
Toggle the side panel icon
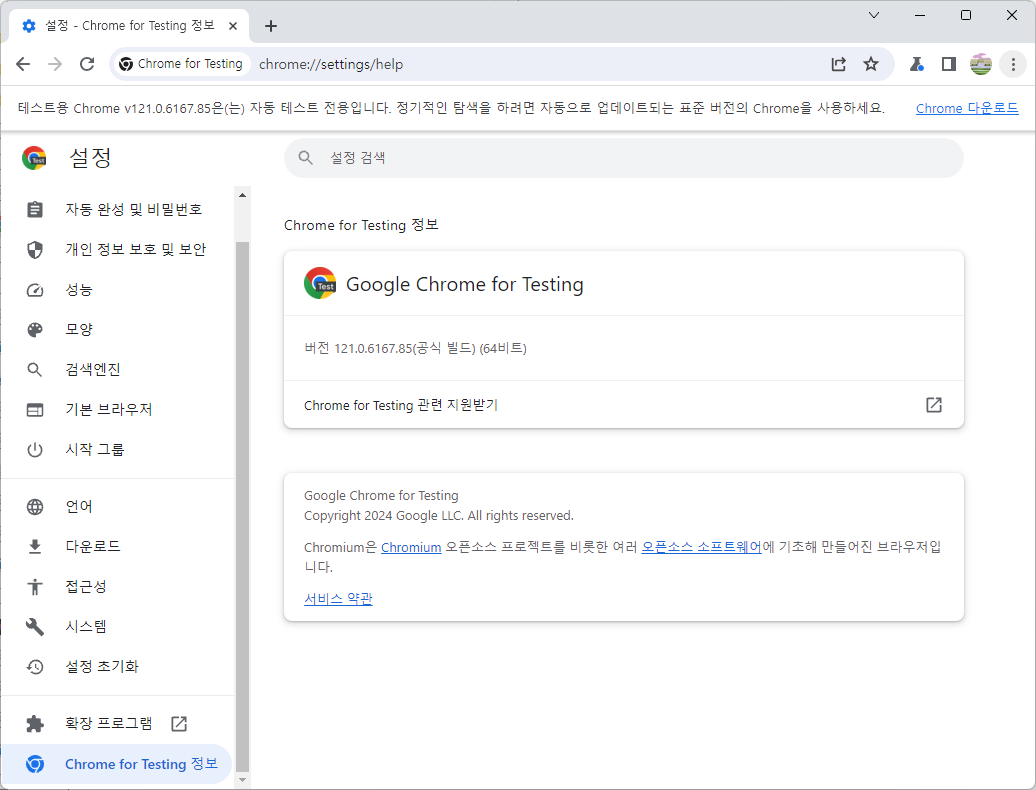(949, 64)
